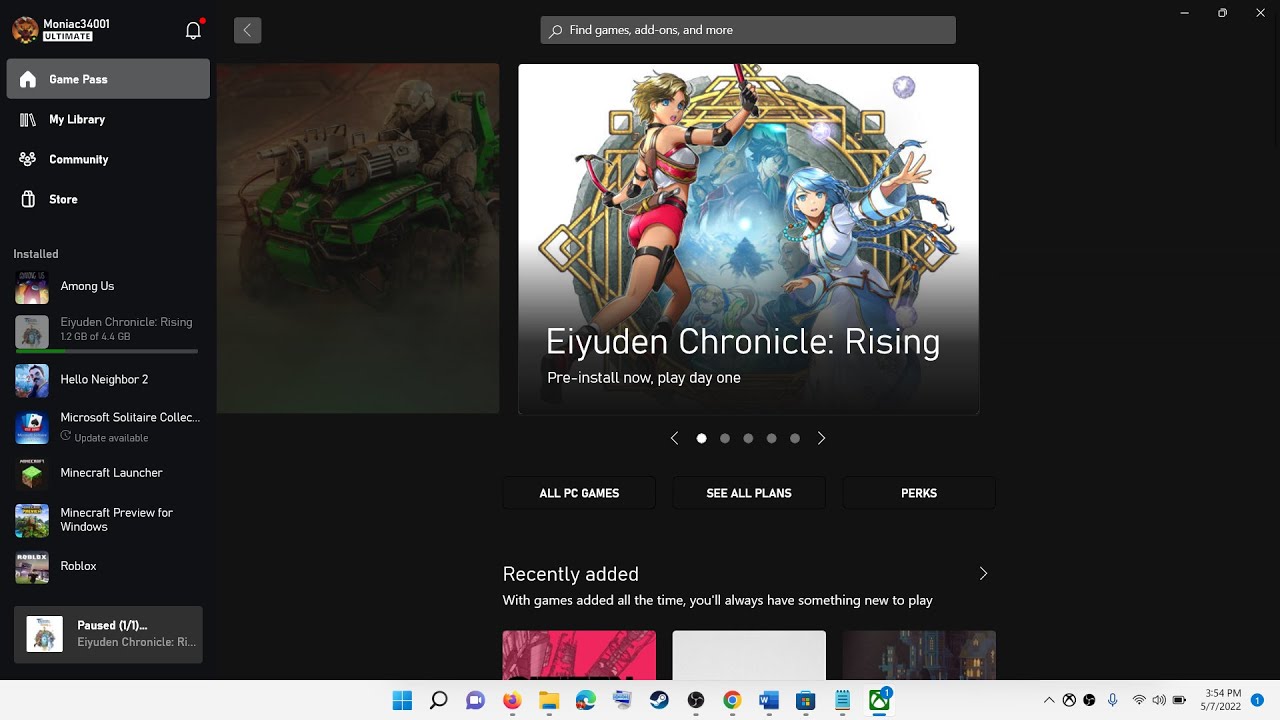The height and width of the screenshot is (720, 1280).
Task: Click Eiyuden Chronicle download progress bar
Action: tap(106, 351)
